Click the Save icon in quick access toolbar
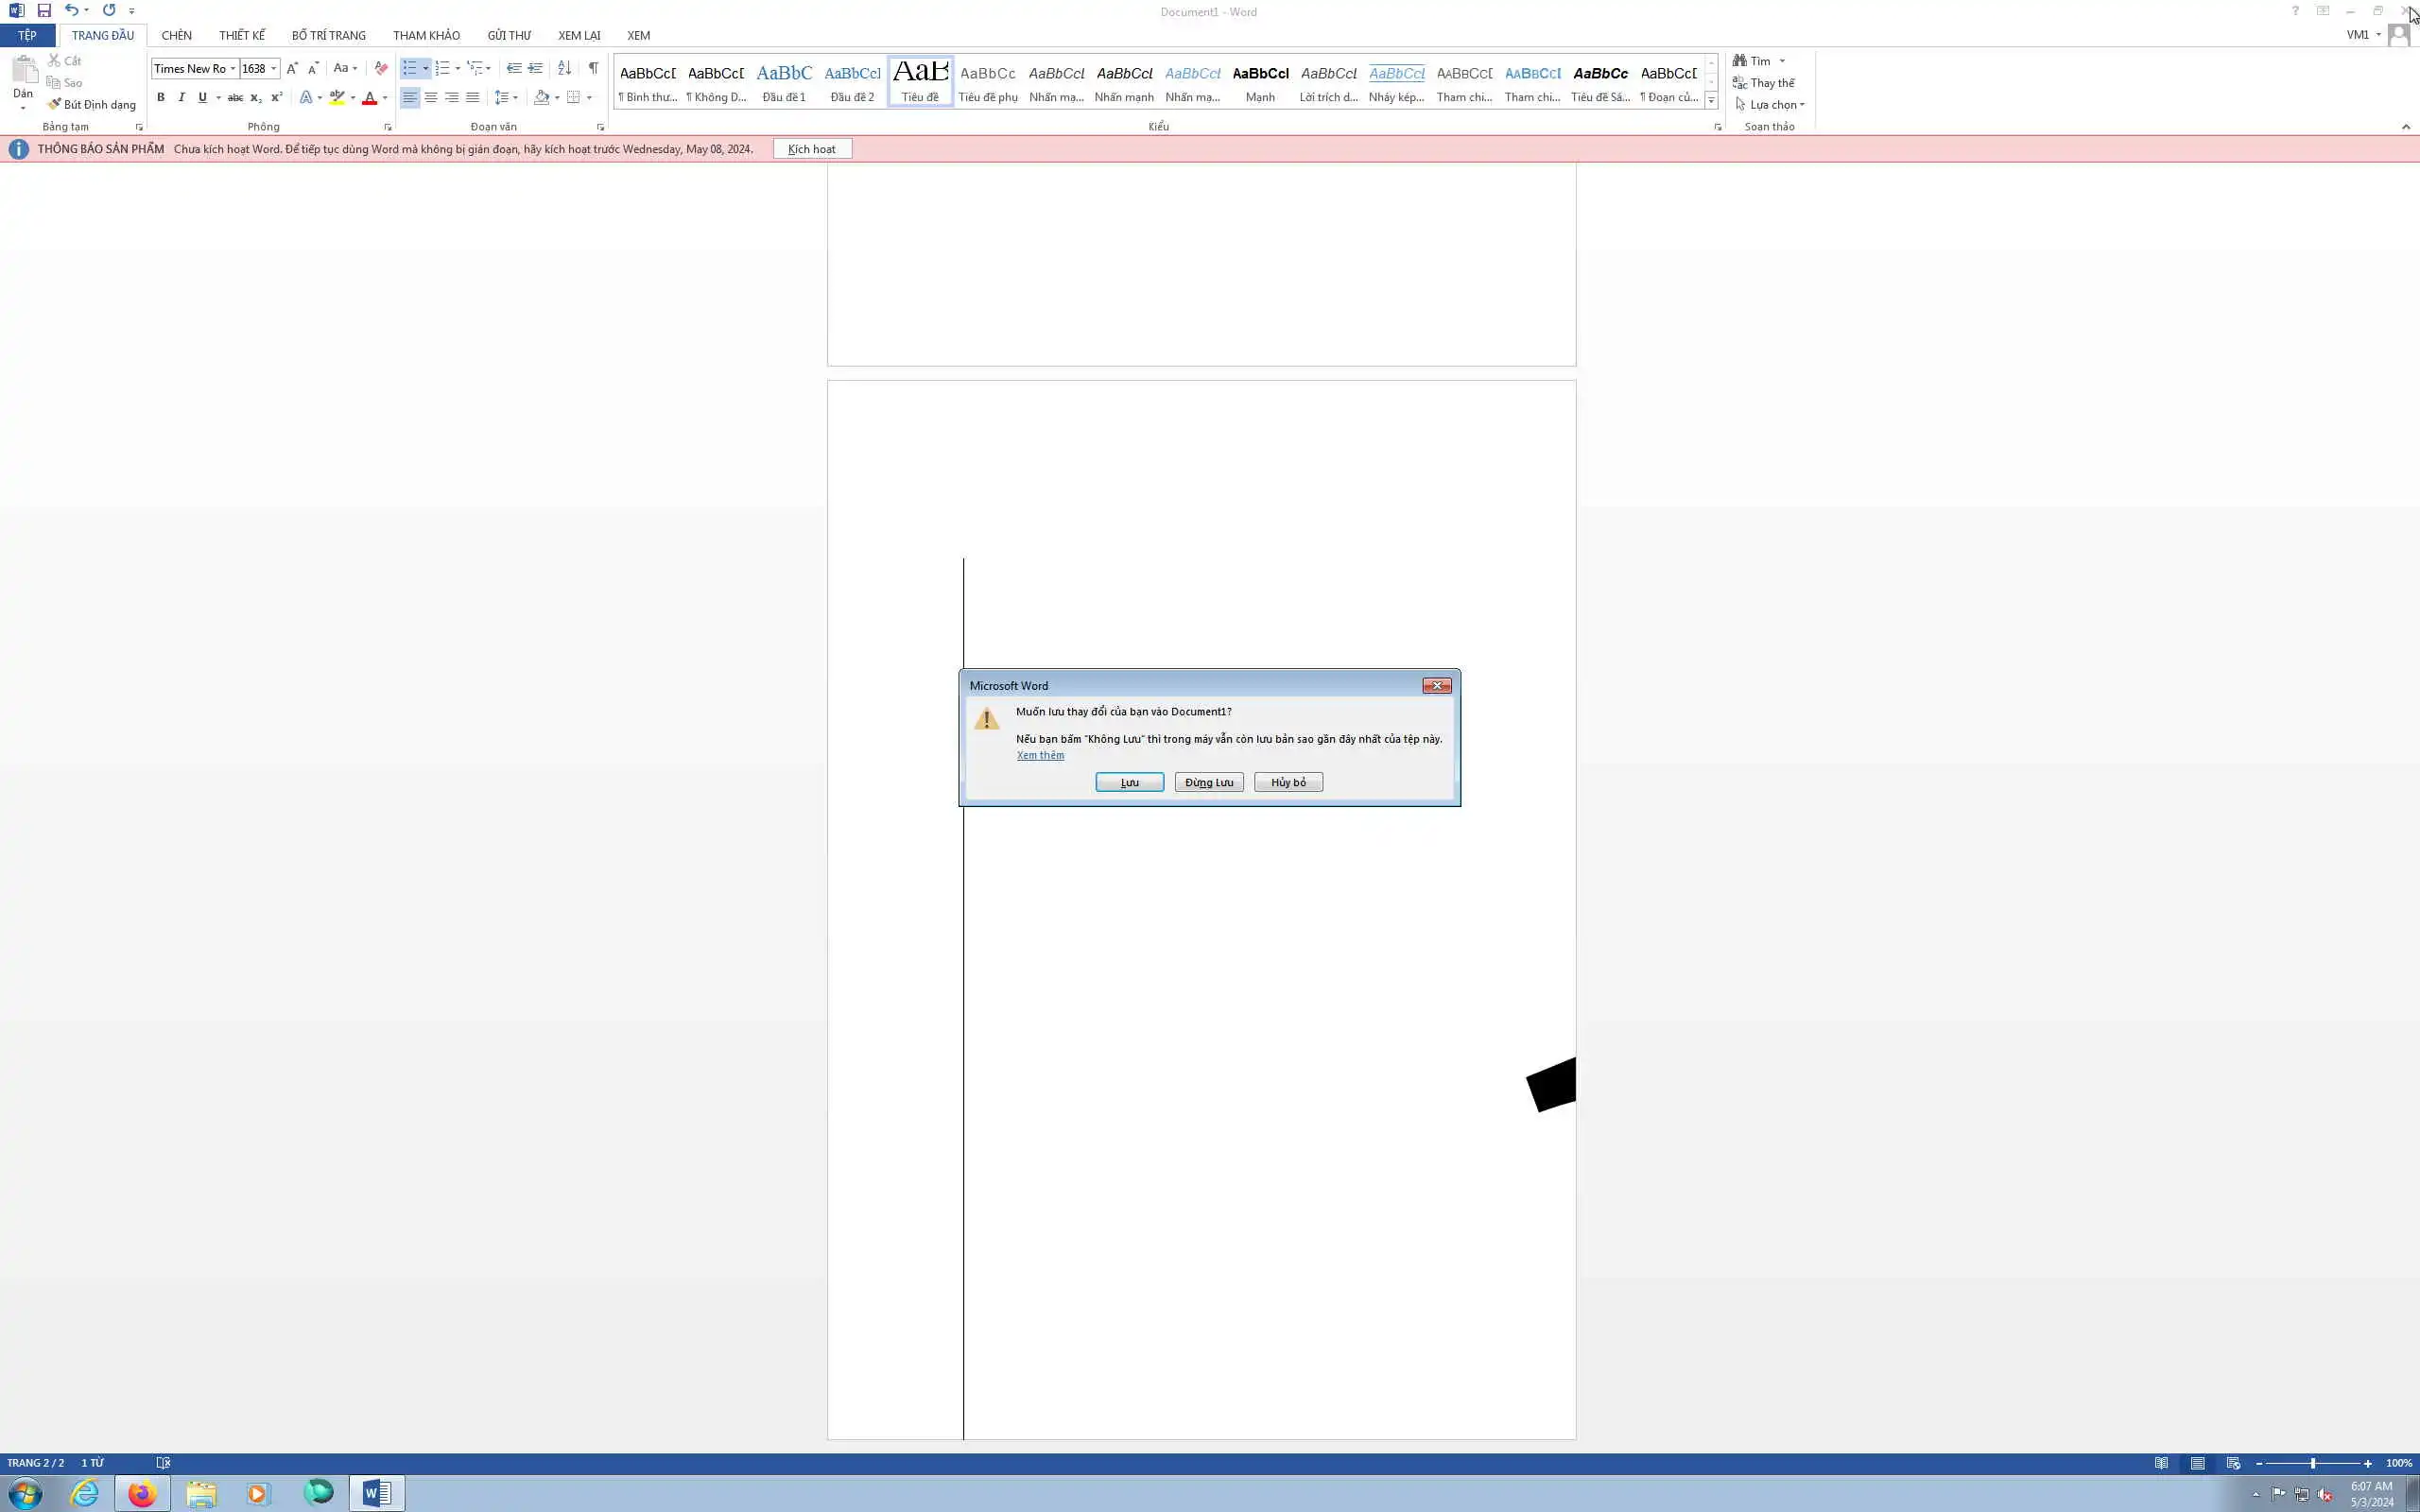This screenshot has width=2420, height=1512. [x=44, y=10]
